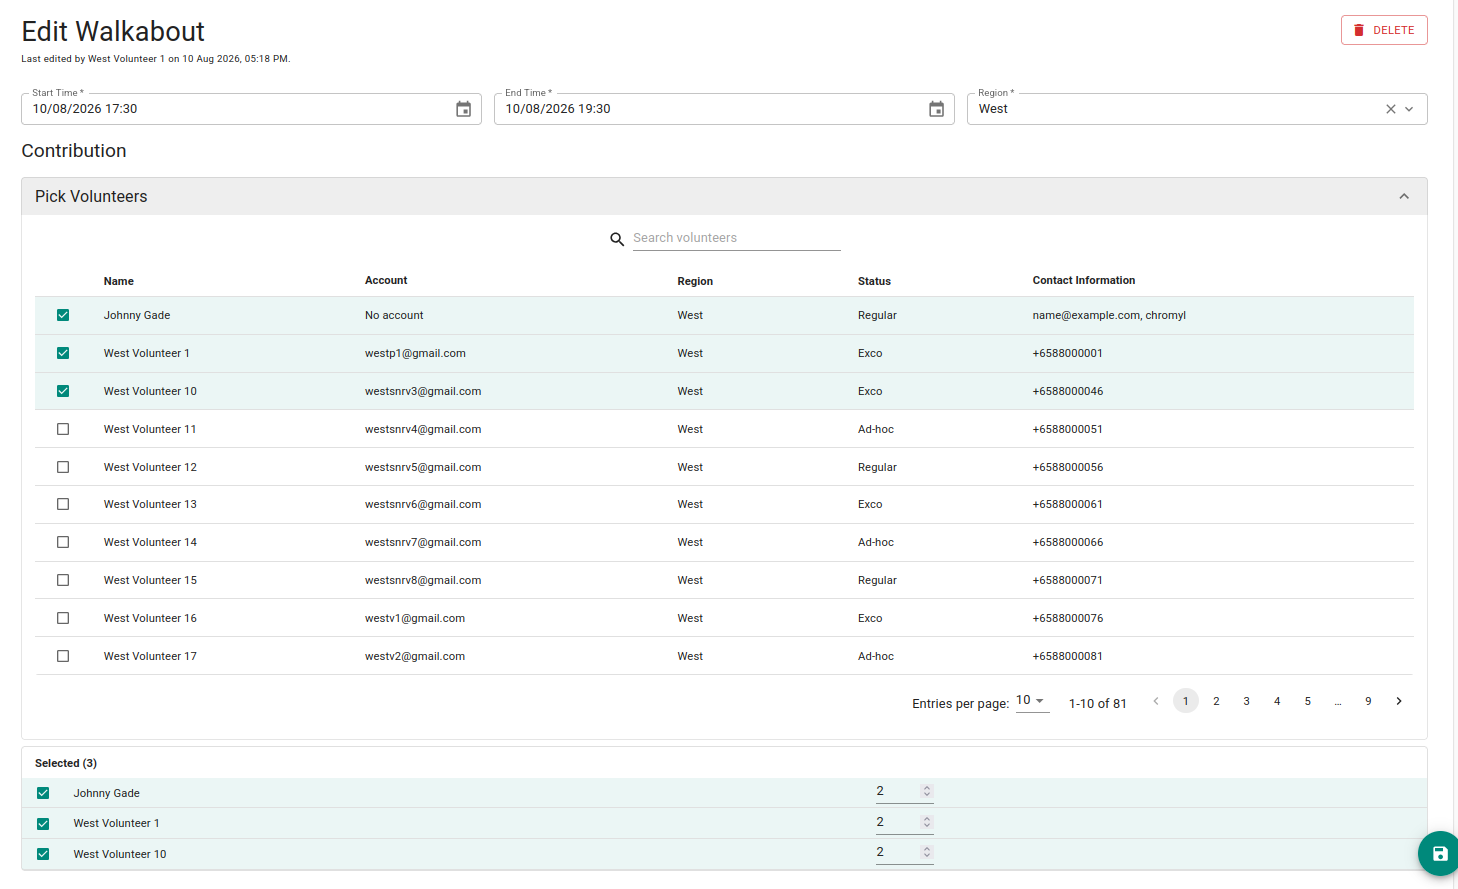The width and height of the screenshot is (1458, 889).
Task: Go to previous volunteers page
Action: [1156, 701]
